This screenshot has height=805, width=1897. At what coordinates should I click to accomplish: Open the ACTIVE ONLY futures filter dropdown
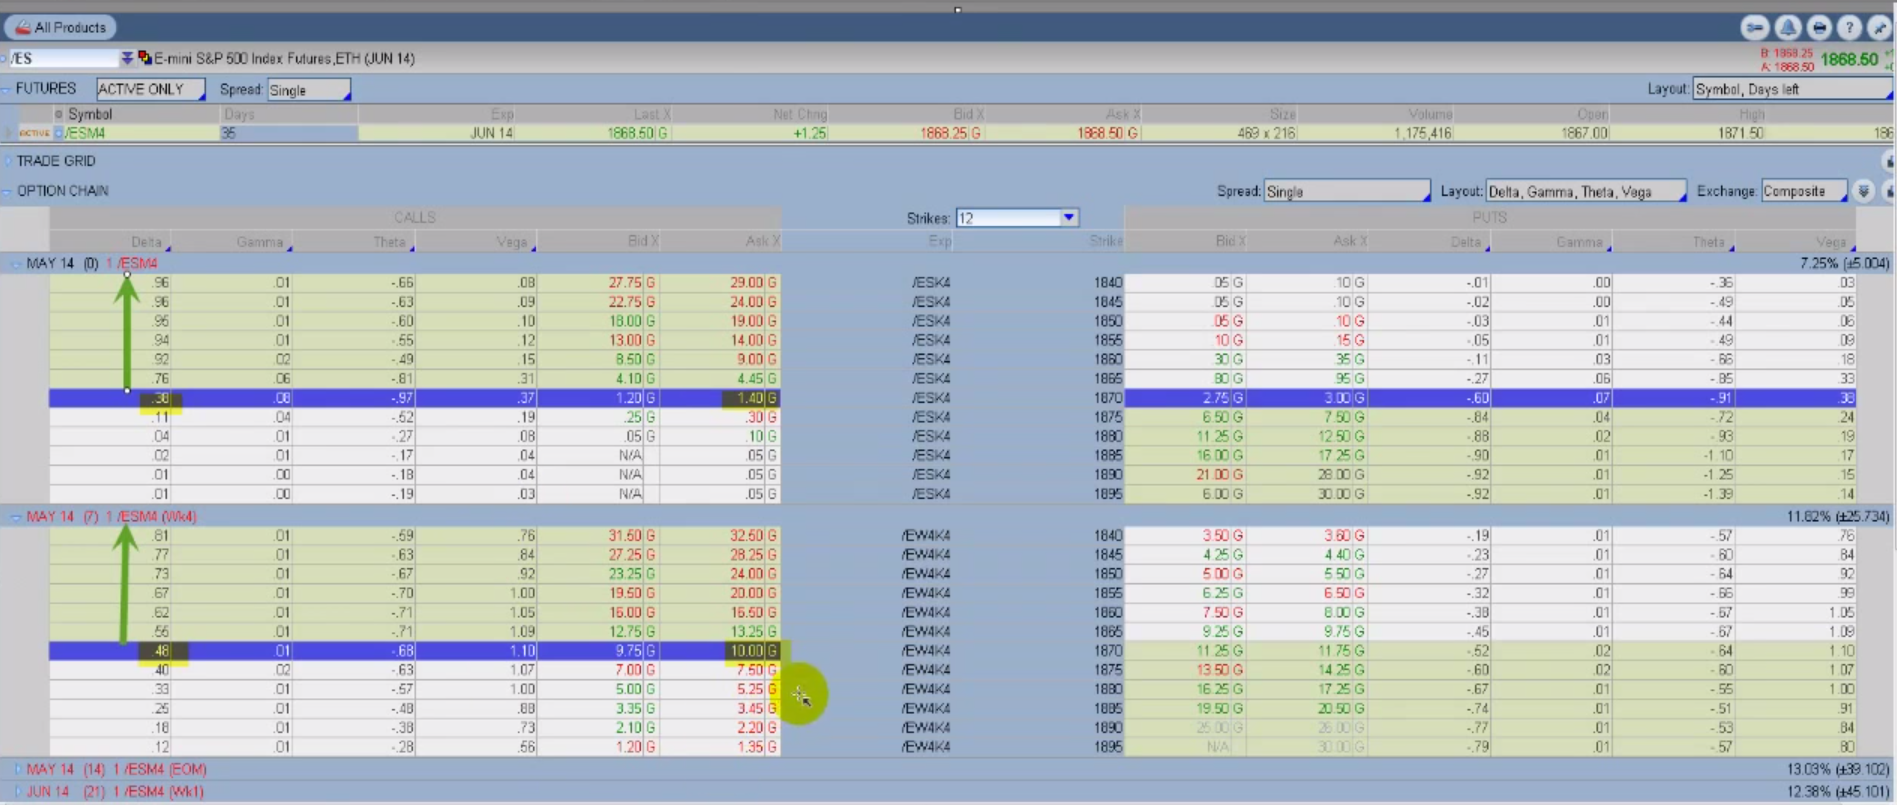[151, 89]
